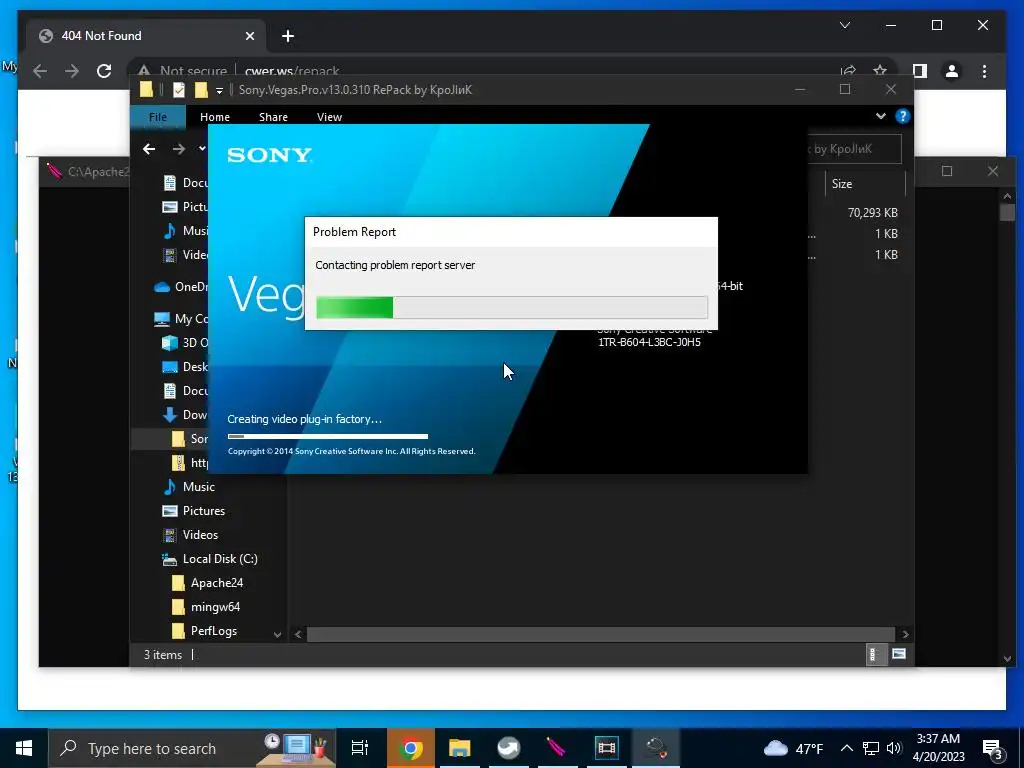Select Music in navigation pane

pyautogui.click(x=199, y=487)
